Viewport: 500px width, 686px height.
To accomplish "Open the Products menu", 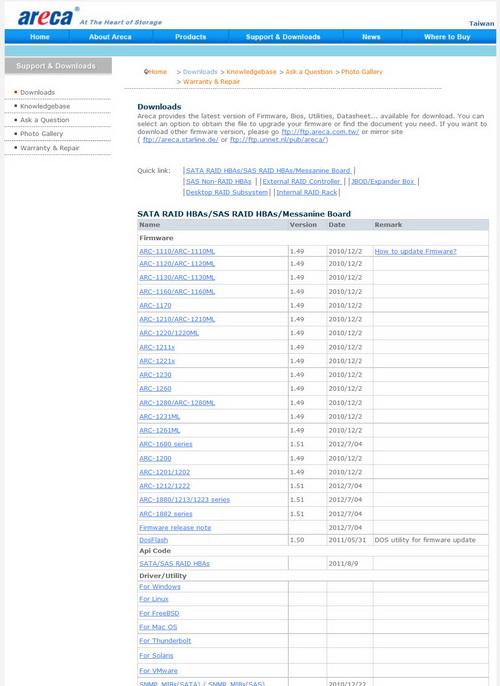I will tap(190, 37).
